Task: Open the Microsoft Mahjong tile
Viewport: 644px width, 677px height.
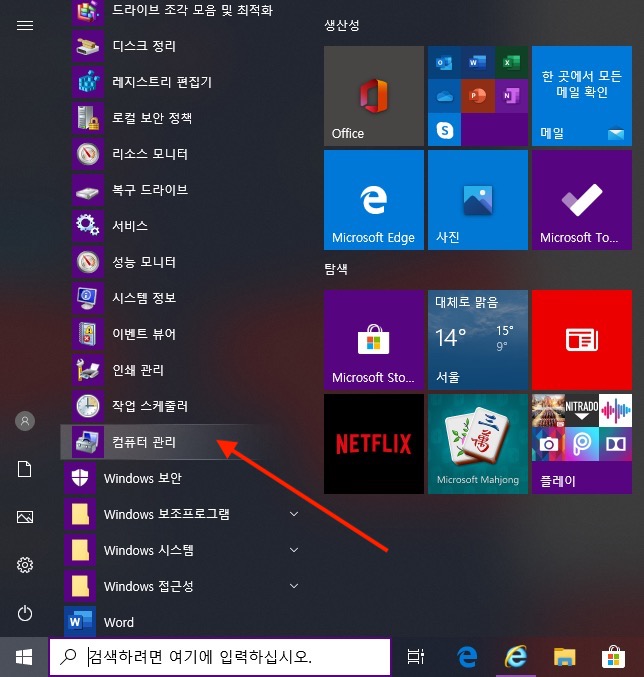Action: coord(478,444)
